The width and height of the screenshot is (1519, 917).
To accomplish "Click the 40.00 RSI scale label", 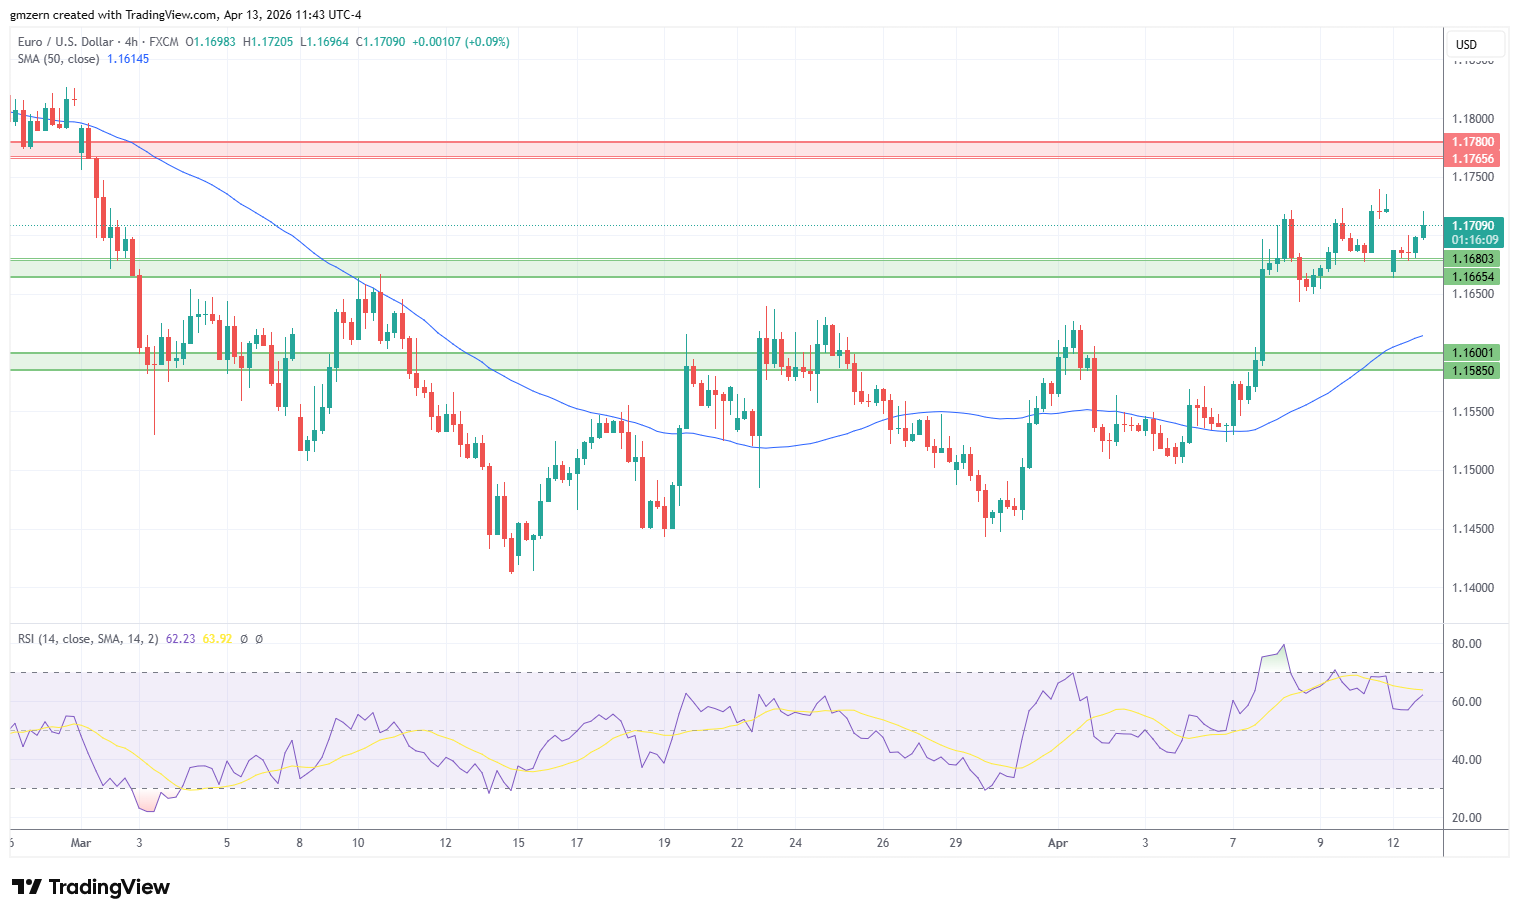I will click(1466, 760).
